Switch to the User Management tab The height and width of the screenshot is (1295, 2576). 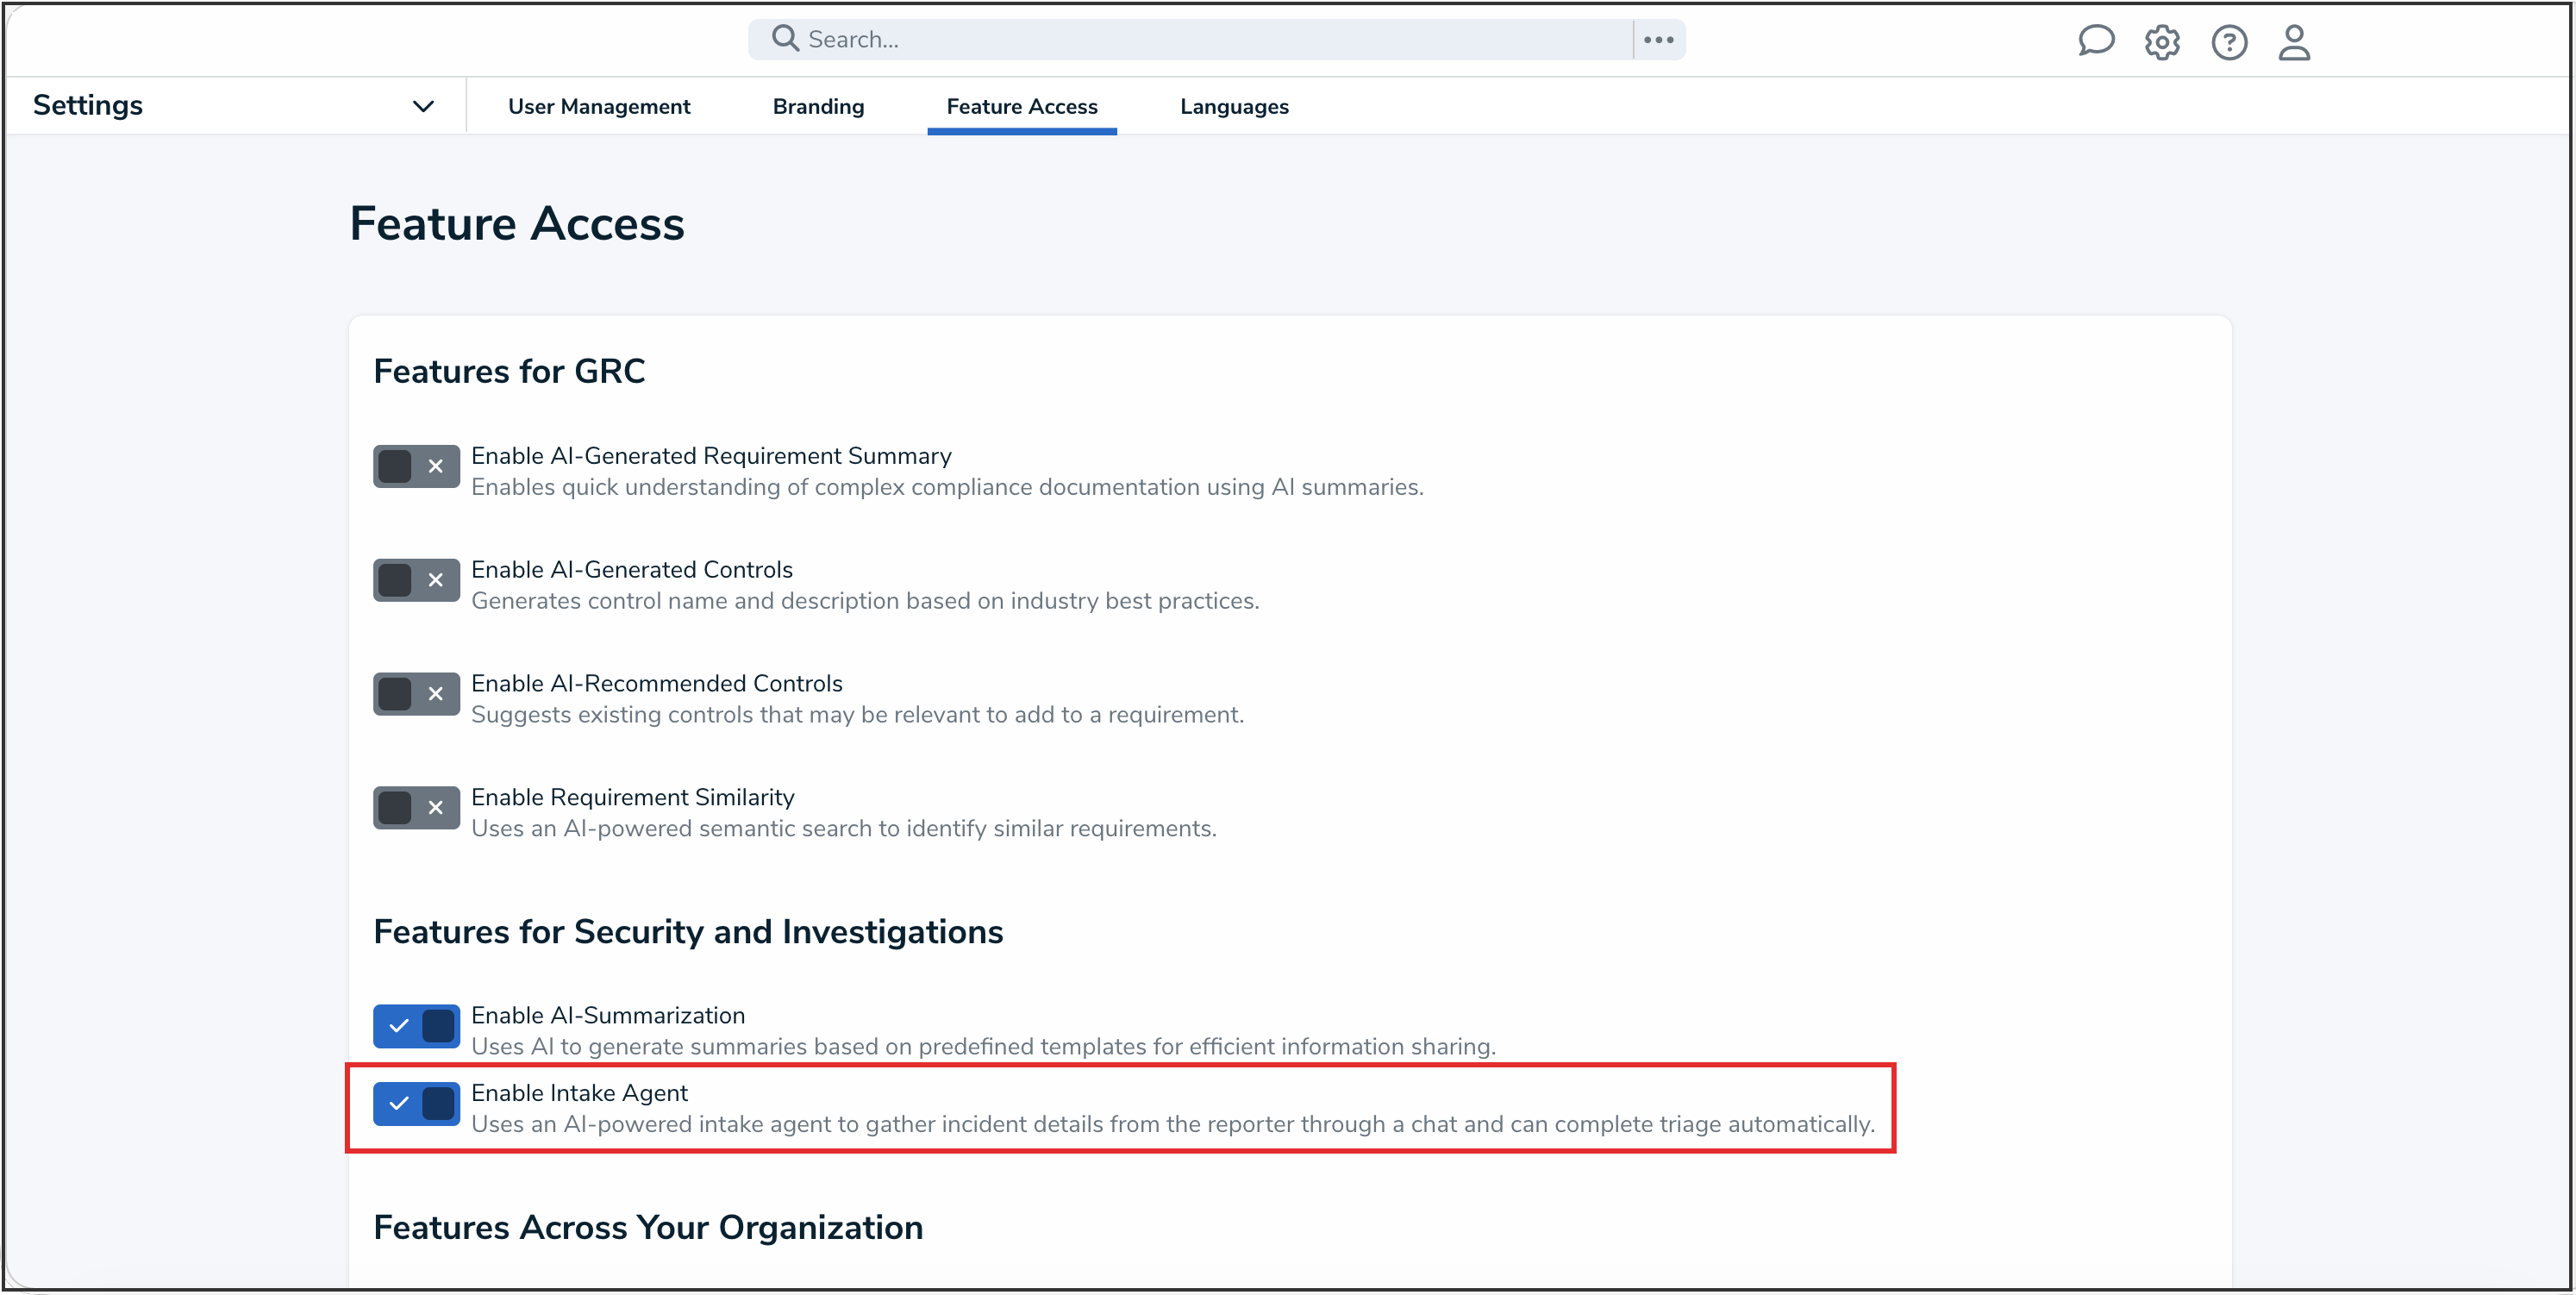599,106
